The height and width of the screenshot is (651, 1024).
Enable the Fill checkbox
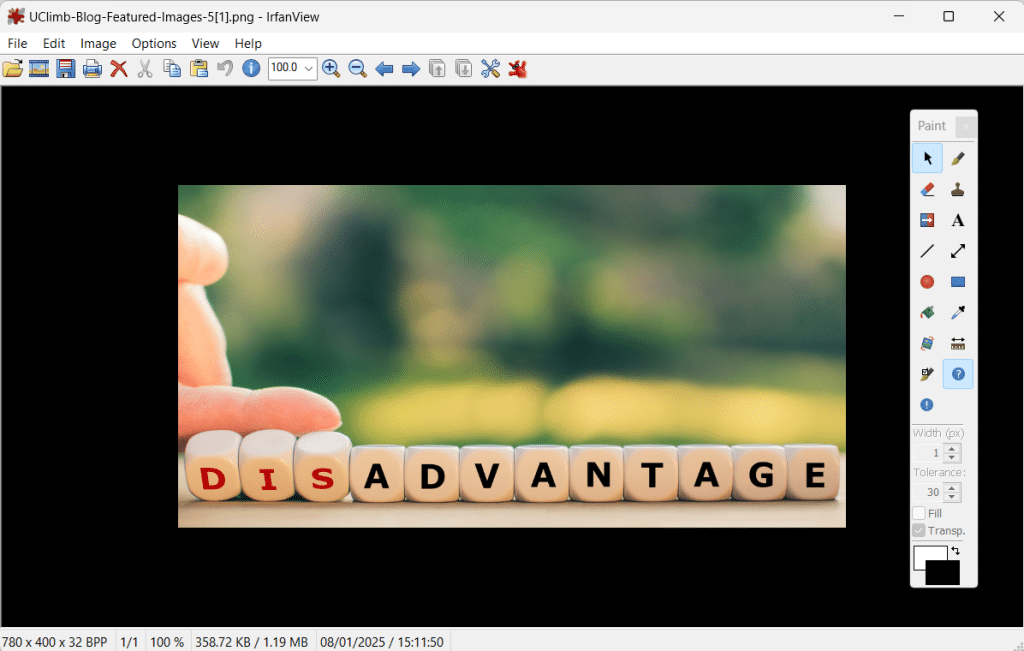coord(917,512)
